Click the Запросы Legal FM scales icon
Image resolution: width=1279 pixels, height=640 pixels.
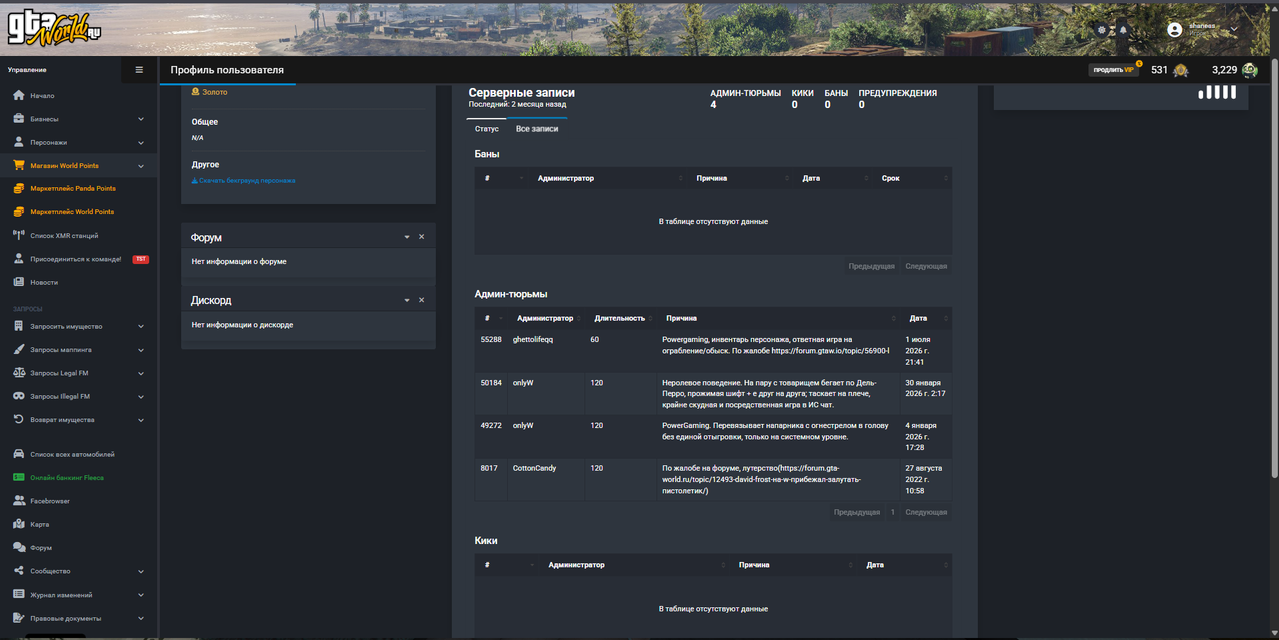18,373
